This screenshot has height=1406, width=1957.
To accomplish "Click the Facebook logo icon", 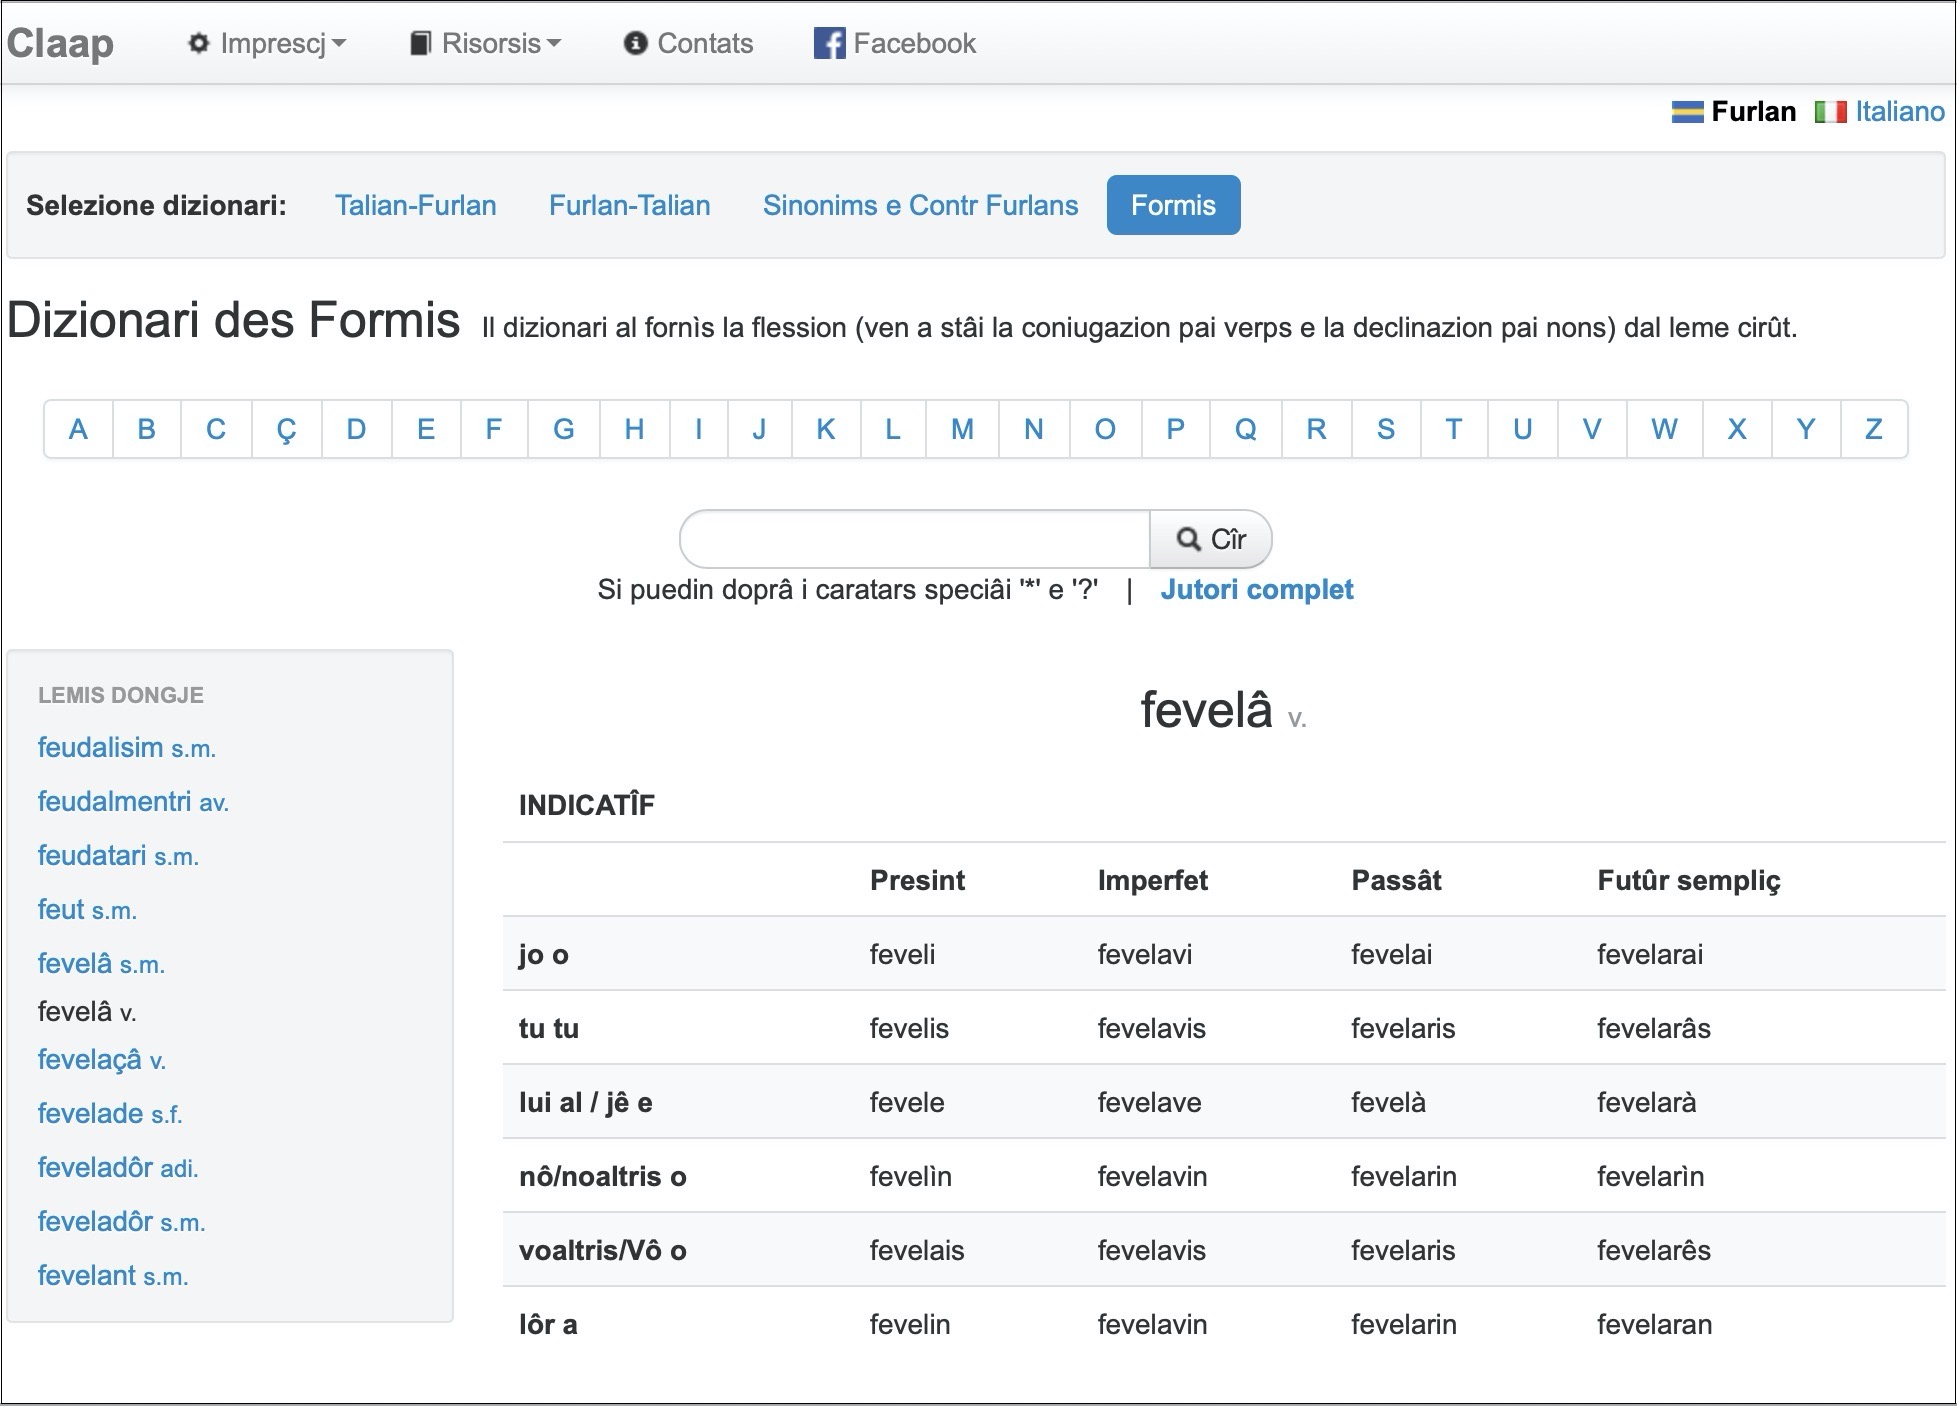I will coord(829,43).
